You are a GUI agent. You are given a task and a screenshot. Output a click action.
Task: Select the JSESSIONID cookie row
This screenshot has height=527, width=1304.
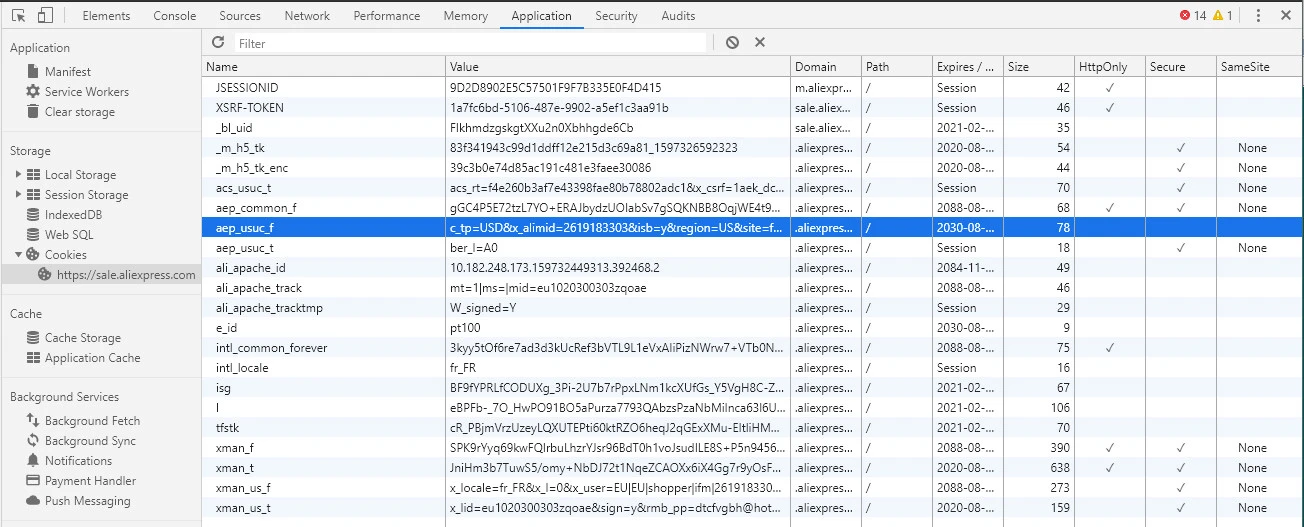(753, 88)
